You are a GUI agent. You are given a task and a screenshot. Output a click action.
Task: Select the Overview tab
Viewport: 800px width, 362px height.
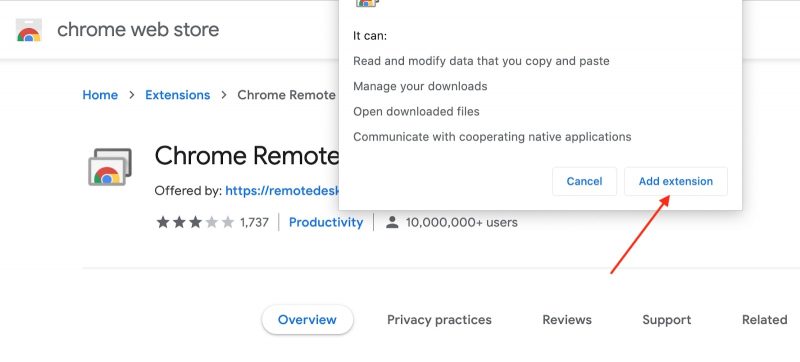(307, 320)
